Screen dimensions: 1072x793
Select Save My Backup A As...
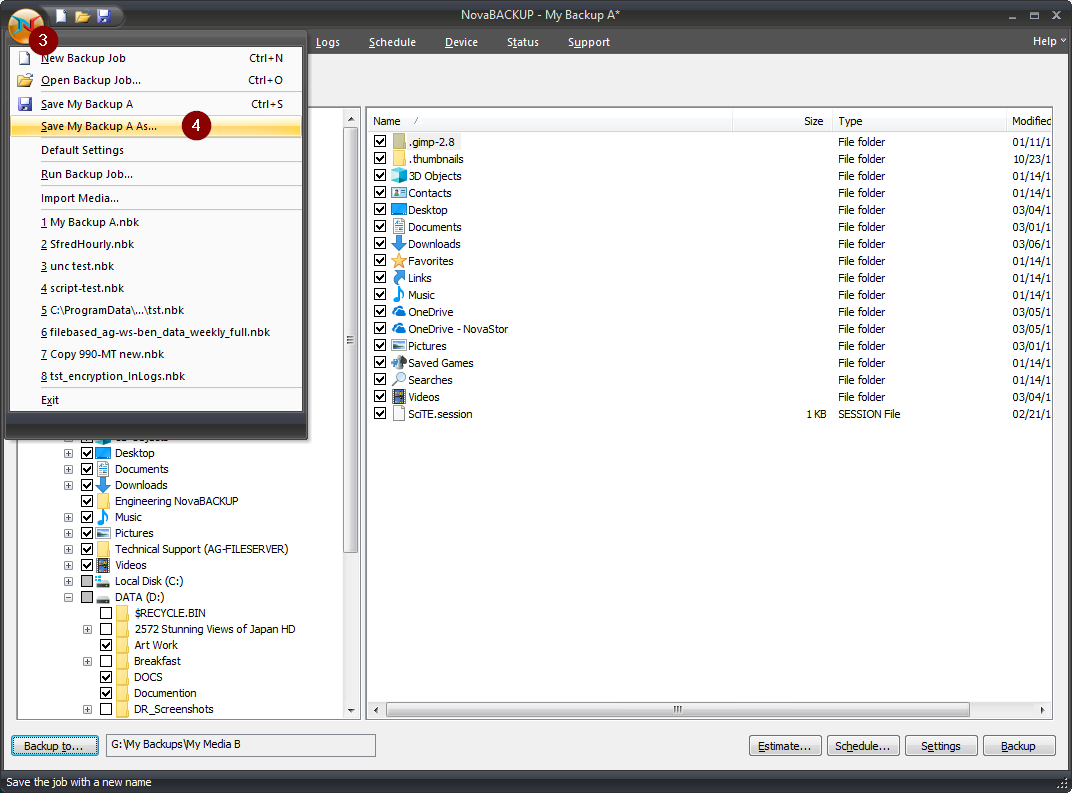click(x=156, y=126)
